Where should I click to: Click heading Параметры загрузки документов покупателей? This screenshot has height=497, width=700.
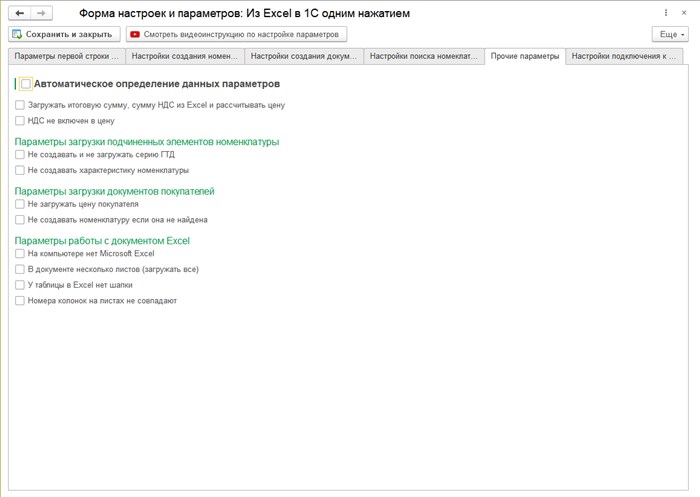[x=115, y=192]
